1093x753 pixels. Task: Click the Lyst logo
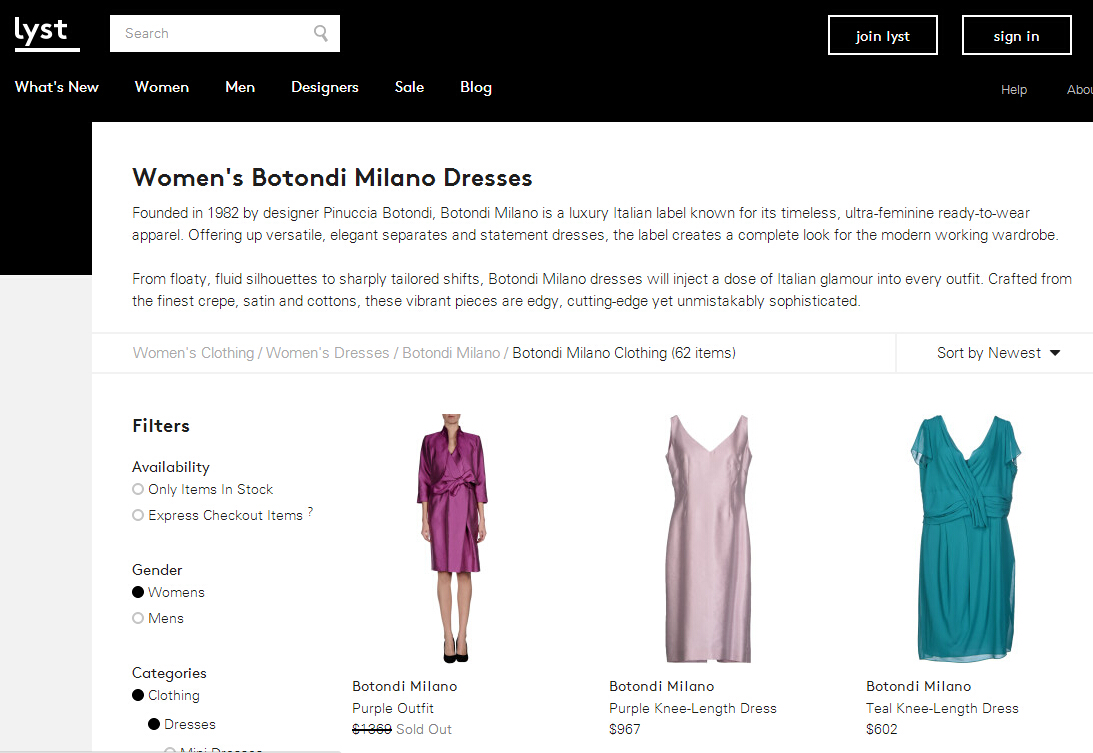click(x=47, y=33)
